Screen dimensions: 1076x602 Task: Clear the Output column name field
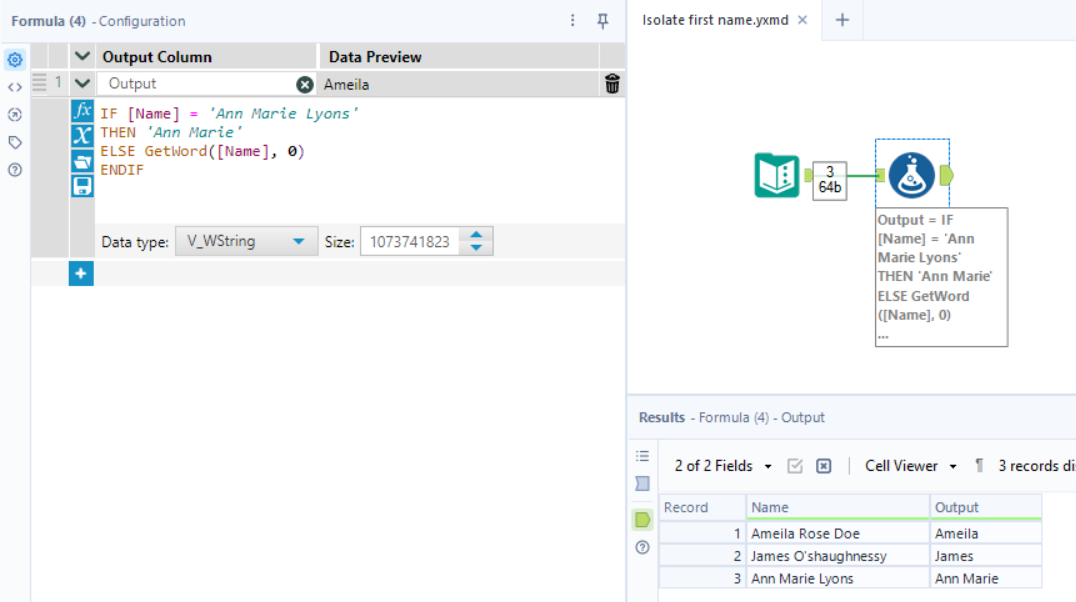[304, 84]
